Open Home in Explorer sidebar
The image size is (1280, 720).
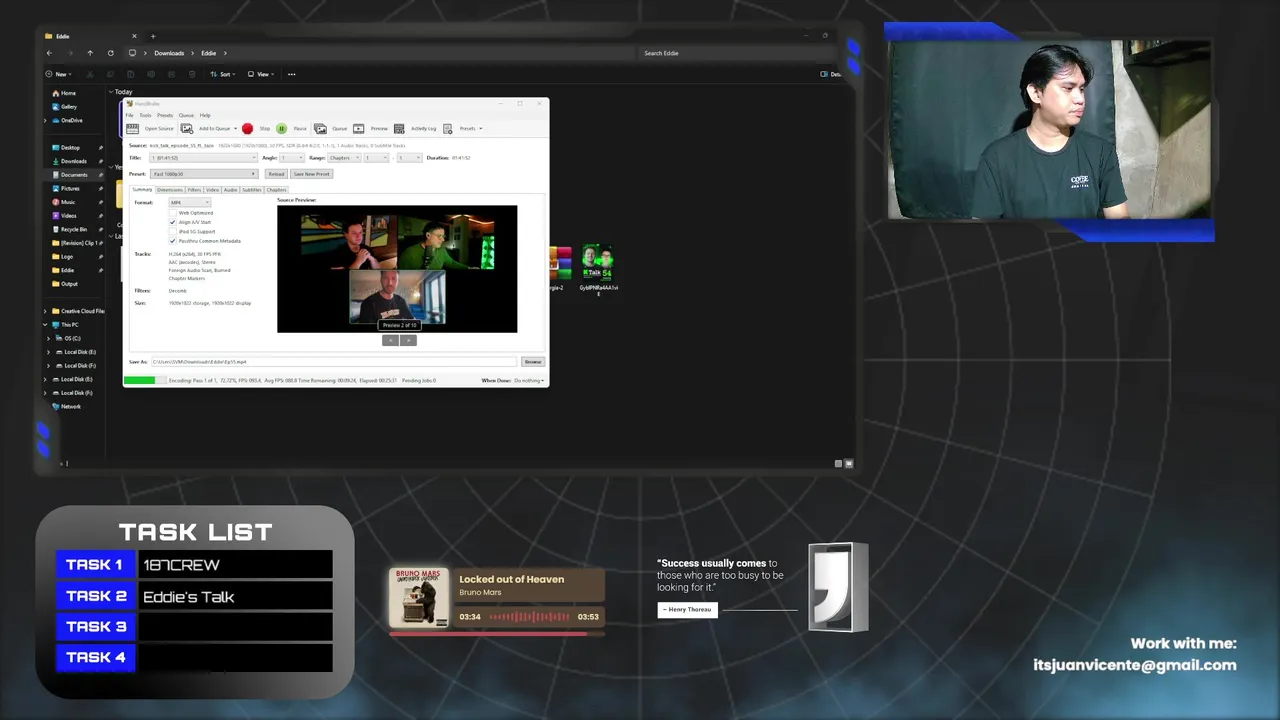point(63,93)
